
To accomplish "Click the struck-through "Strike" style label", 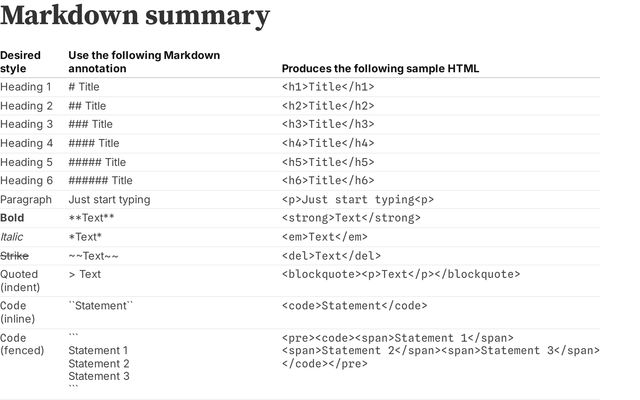I will pos(15,255).
